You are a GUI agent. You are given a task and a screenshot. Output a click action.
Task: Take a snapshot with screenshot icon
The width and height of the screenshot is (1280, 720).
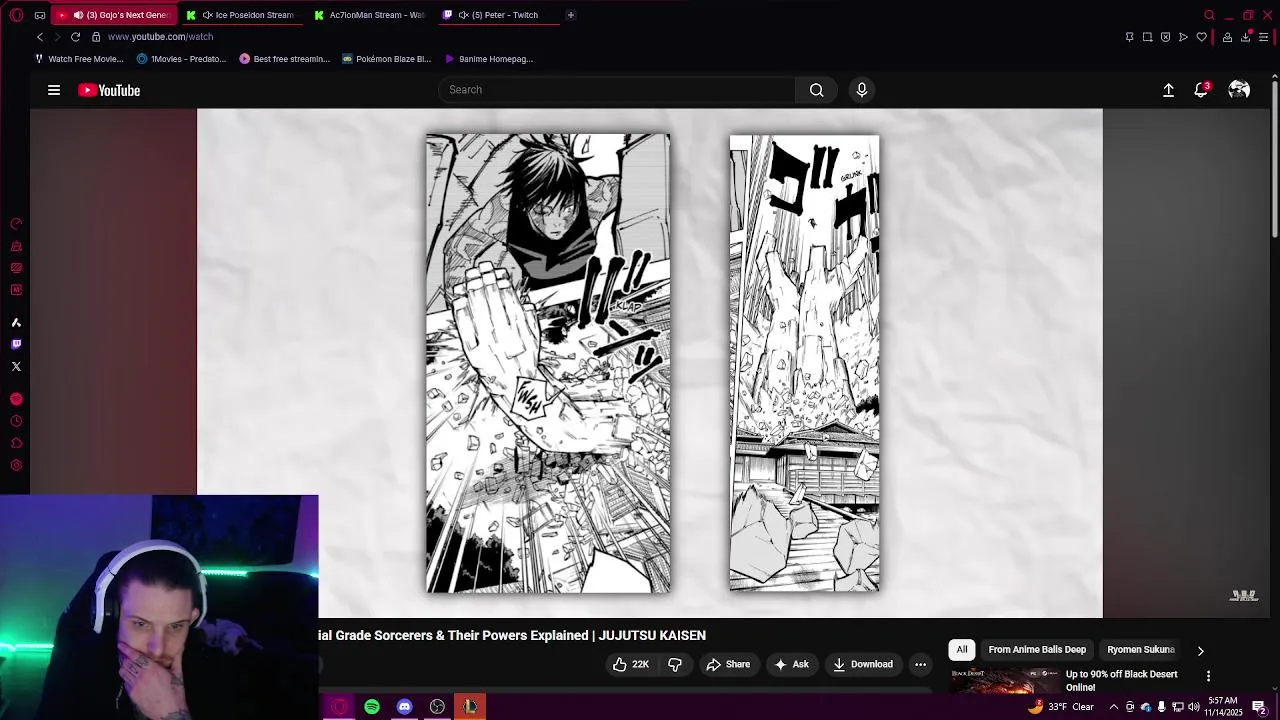tap(1147, 37)
